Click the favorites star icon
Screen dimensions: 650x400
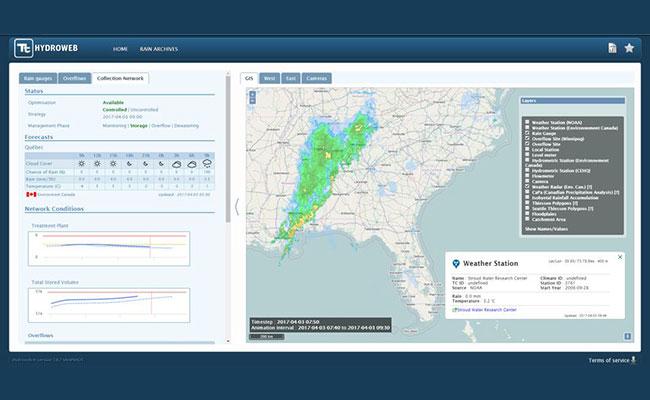pos(629,48)
